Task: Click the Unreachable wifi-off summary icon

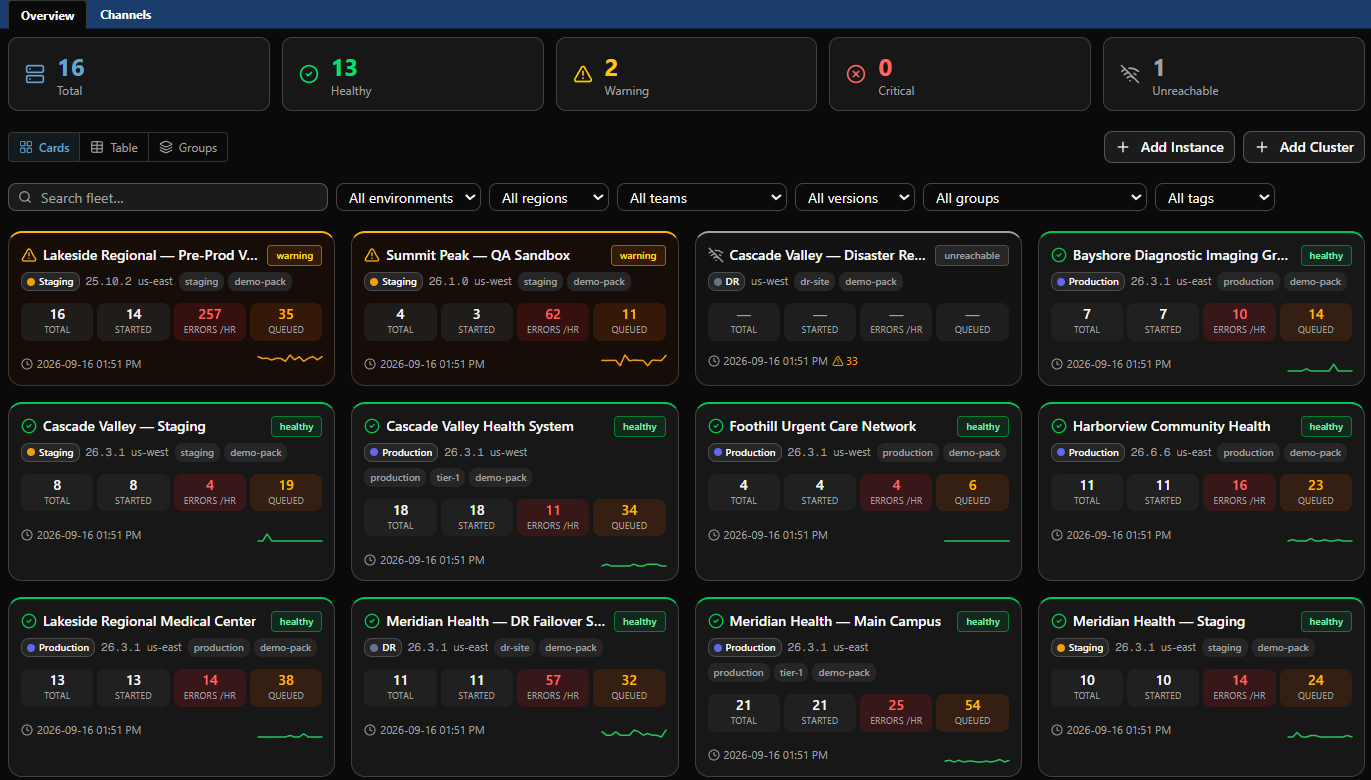Action: tap(1130, 74)
